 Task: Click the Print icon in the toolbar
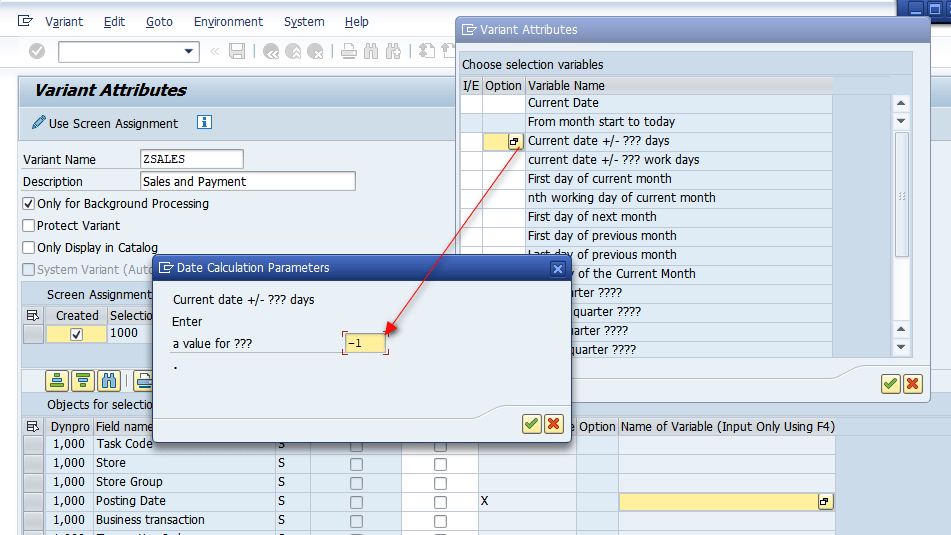[x=348, y=51]
